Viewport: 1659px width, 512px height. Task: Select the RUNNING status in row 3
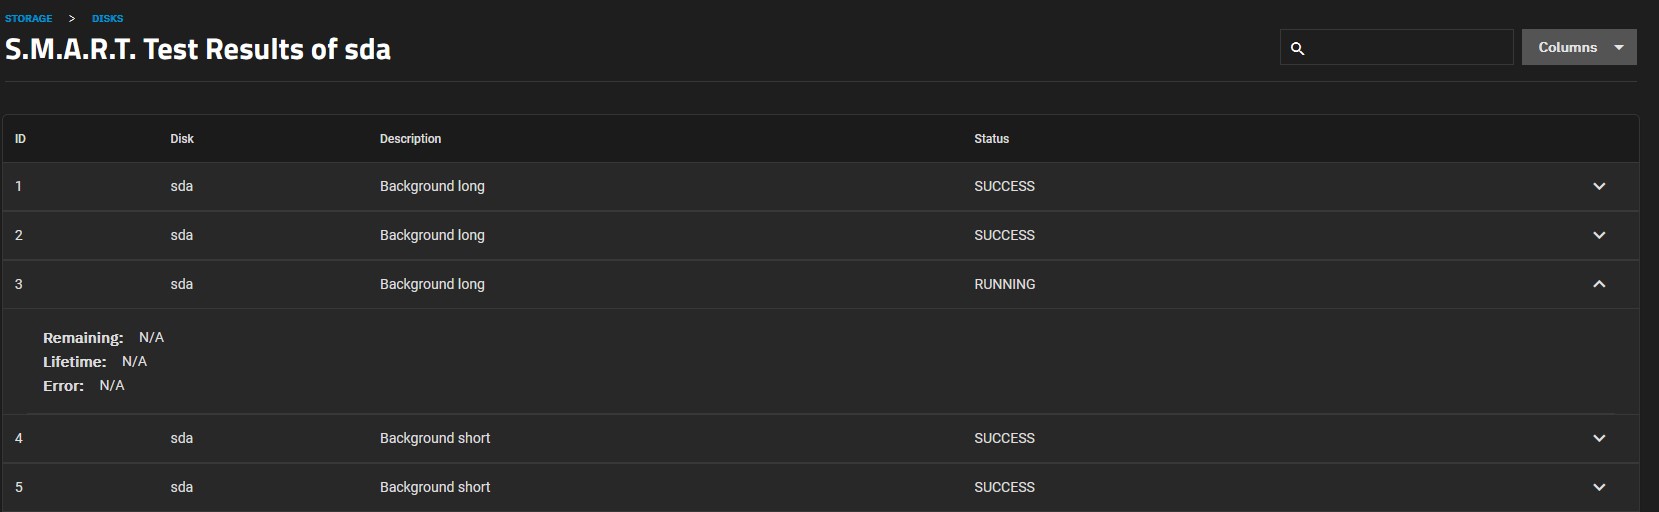tap(1005, 284)
